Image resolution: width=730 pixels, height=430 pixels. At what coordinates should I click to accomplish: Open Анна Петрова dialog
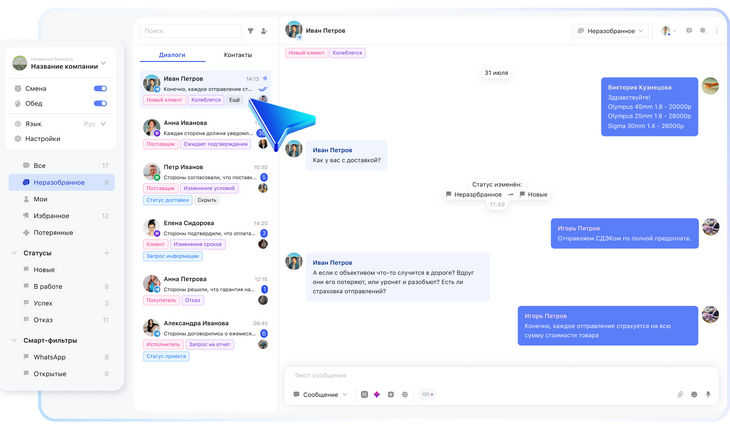coord(205,289)
